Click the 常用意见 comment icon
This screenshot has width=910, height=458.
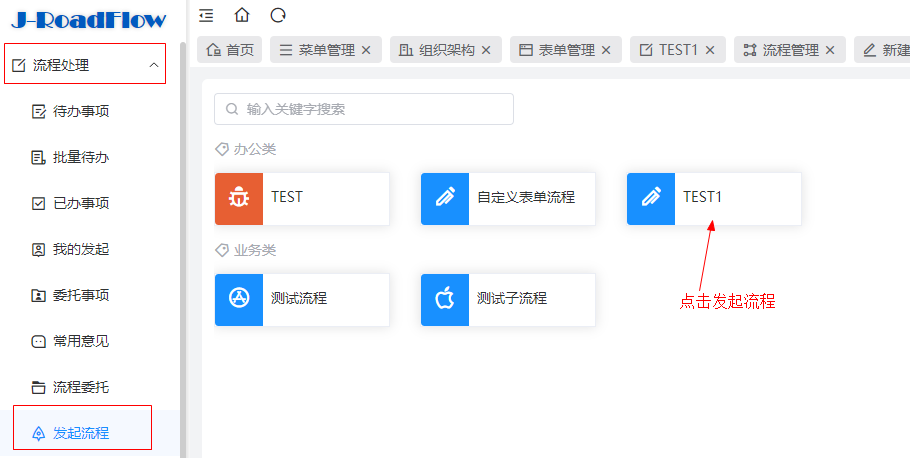pos(38,341)
